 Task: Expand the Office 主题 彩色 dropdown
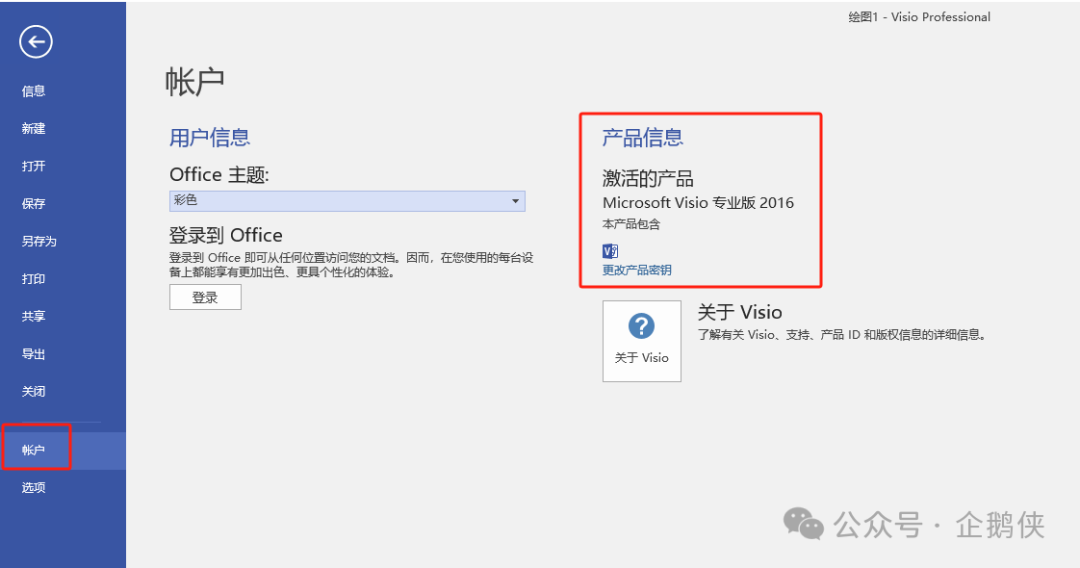tap(347, 200)
